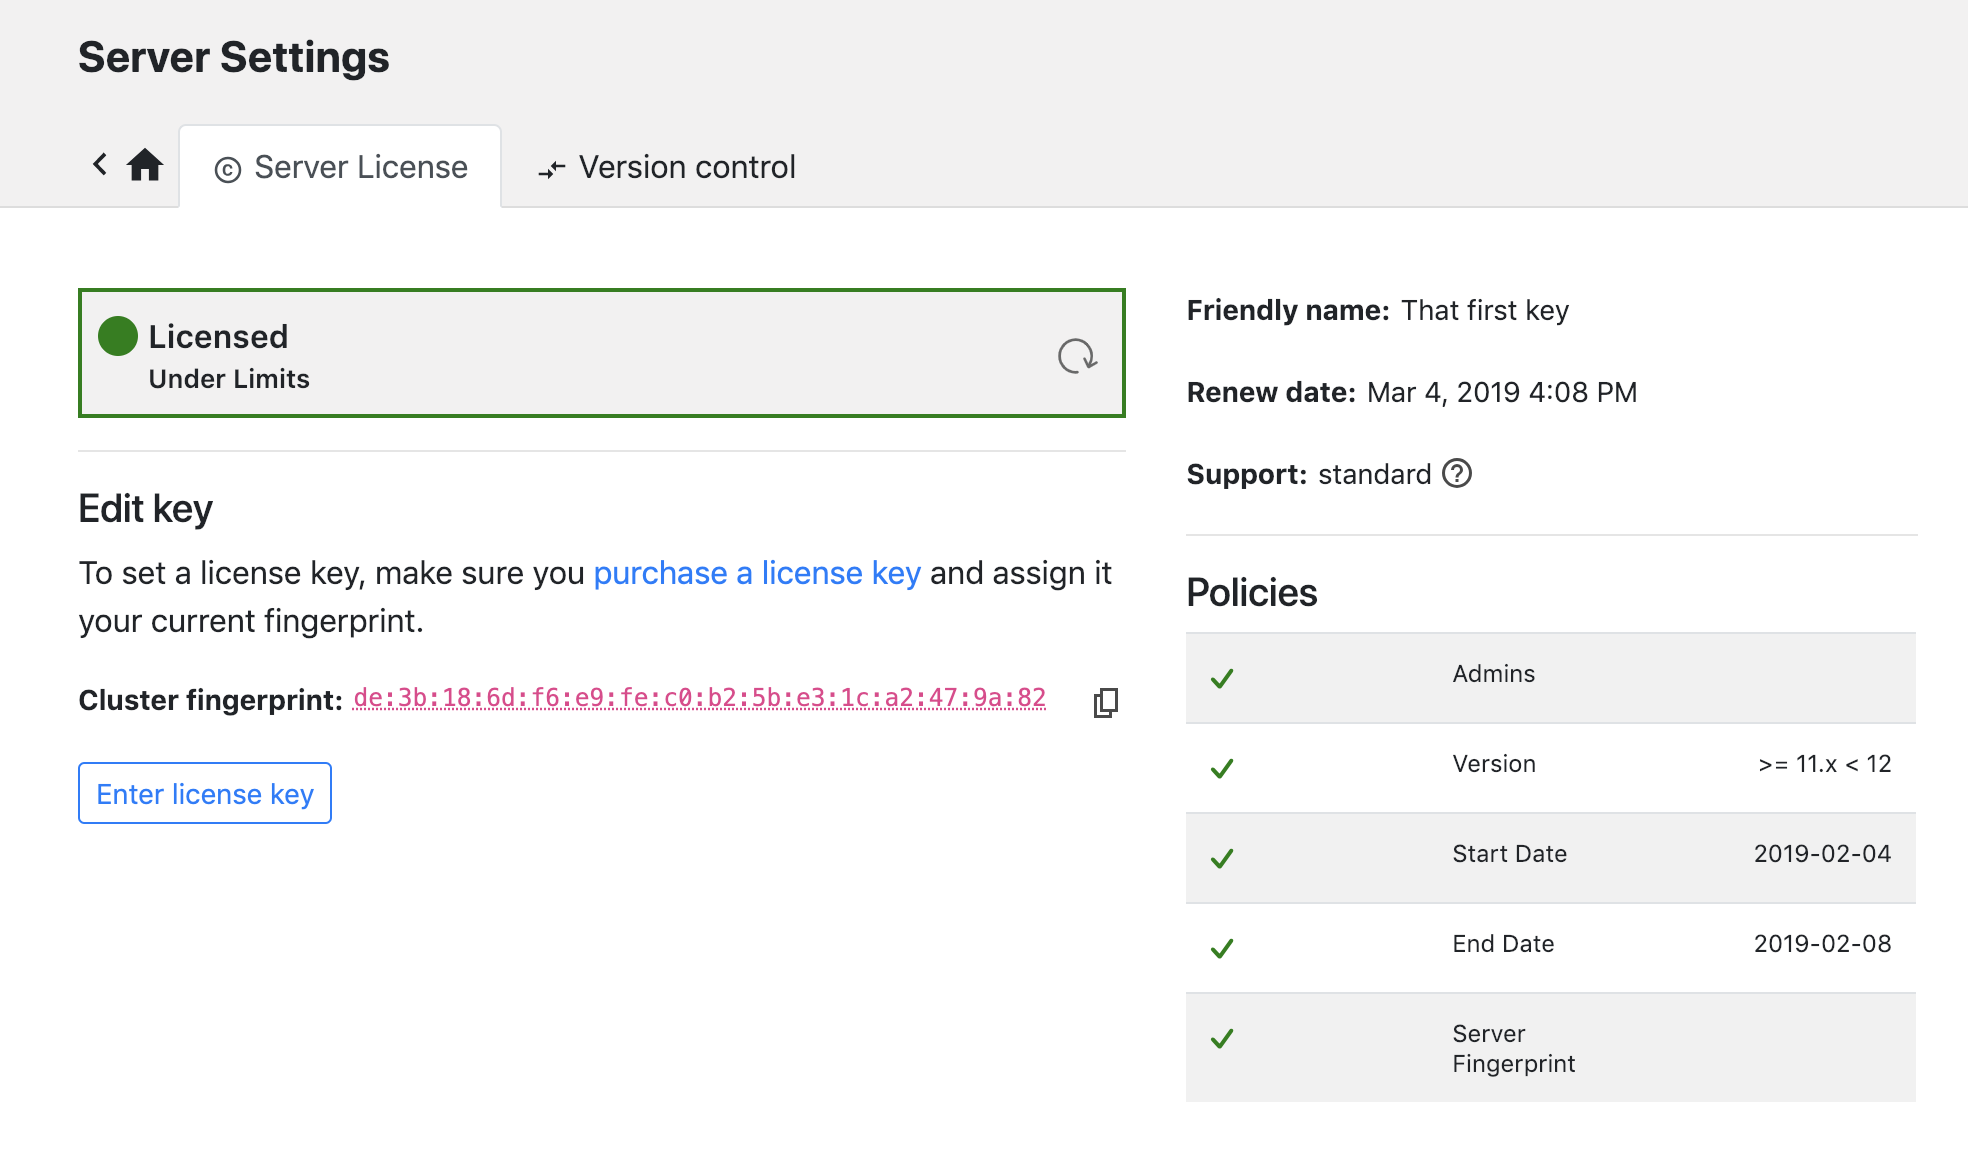
Task: Switch to the Server License tab
Action: pos(340,167)
